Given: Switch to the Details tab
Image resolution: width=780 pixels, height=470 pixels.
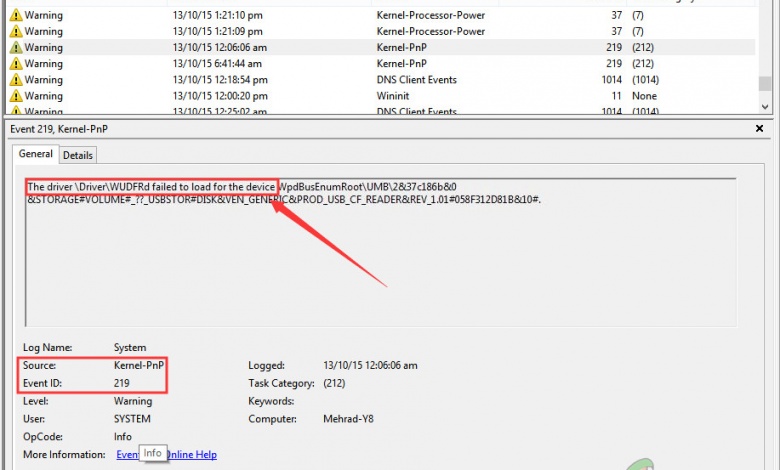Looking at the screenshot, I should [78, 155].
